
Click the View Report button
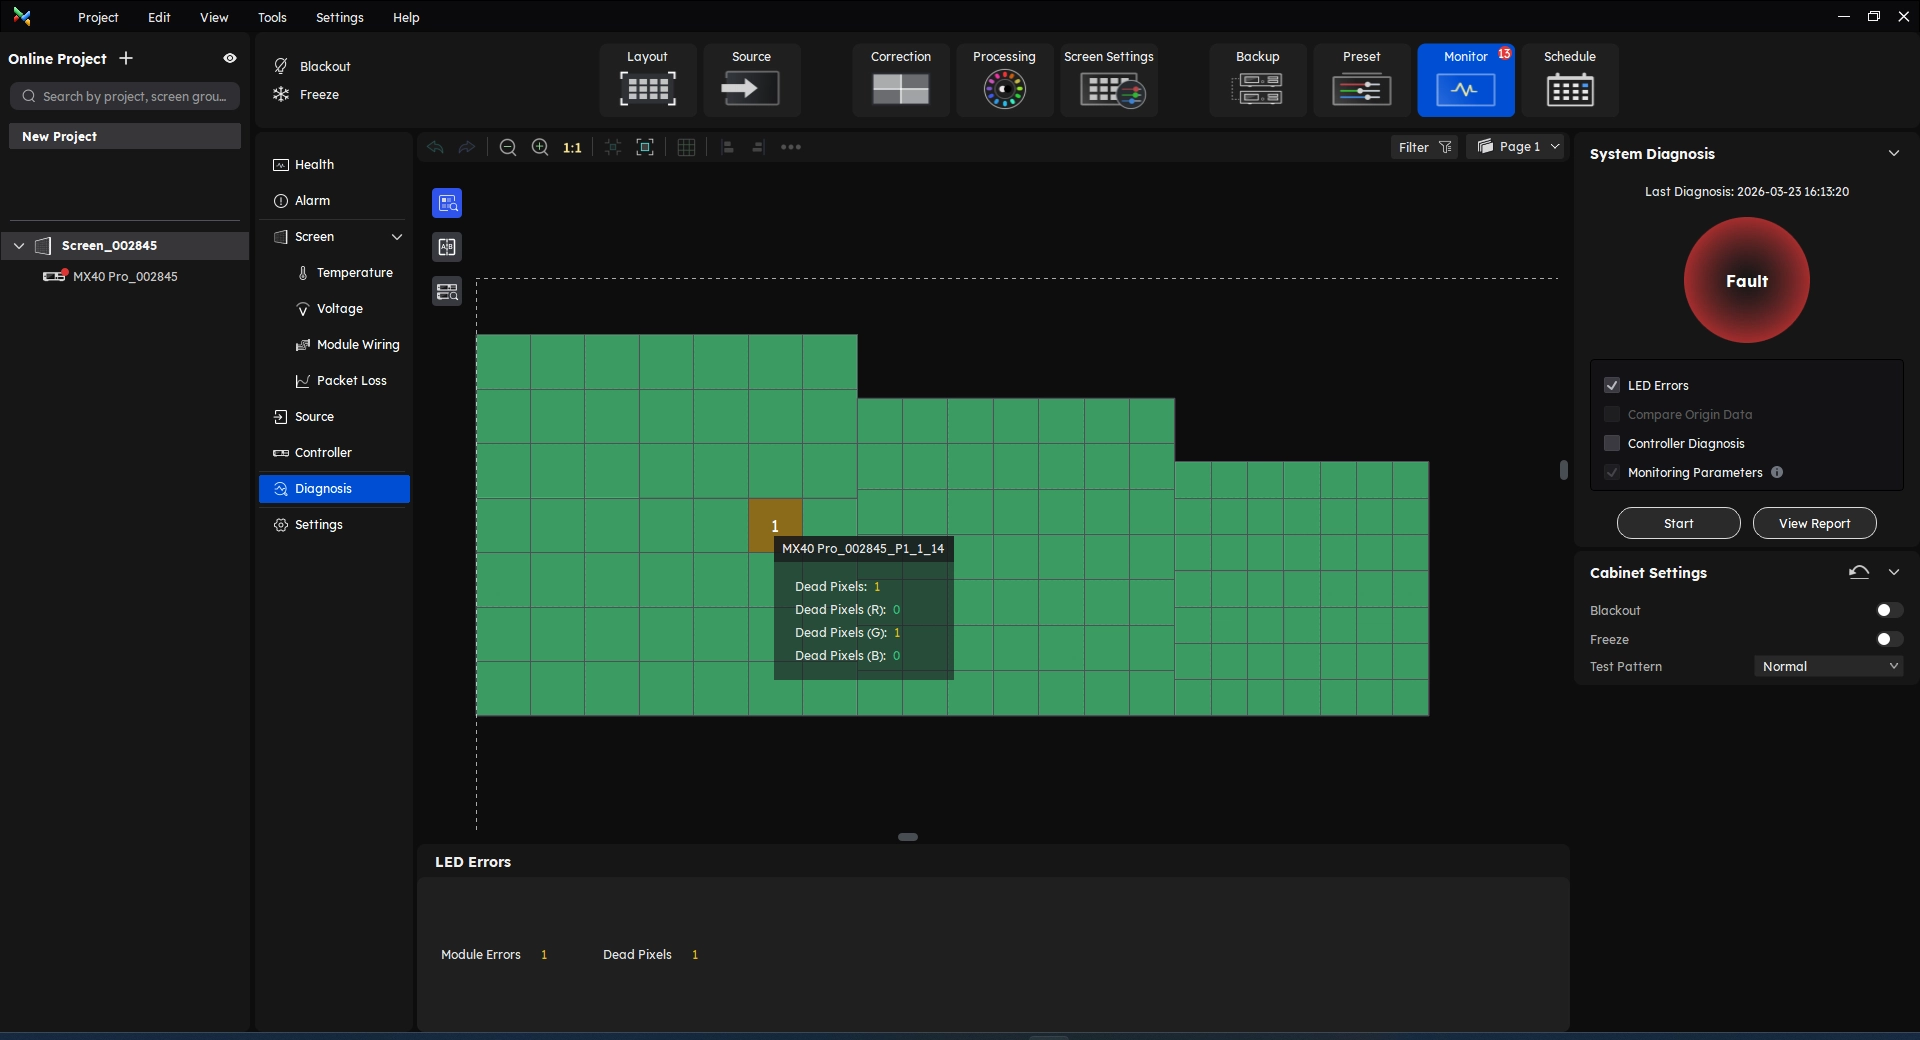tap(1814, 523)
